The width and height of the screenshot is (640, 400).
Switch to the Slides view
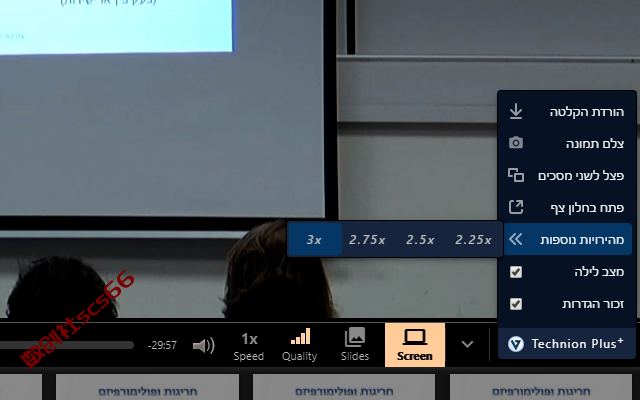pos(355,345)
